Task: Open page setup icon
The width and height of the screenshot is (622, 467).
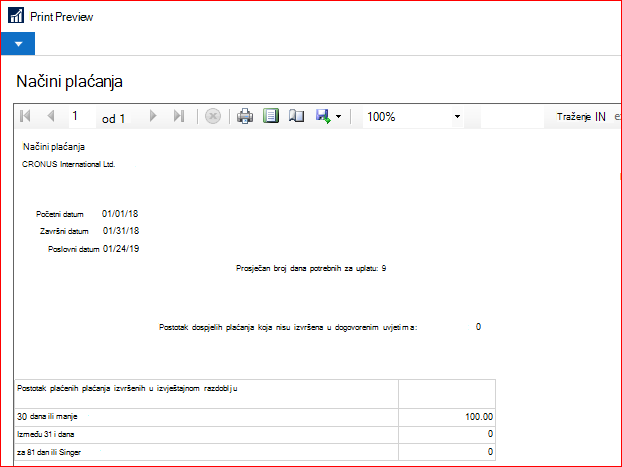Action: tap(296, 116)
